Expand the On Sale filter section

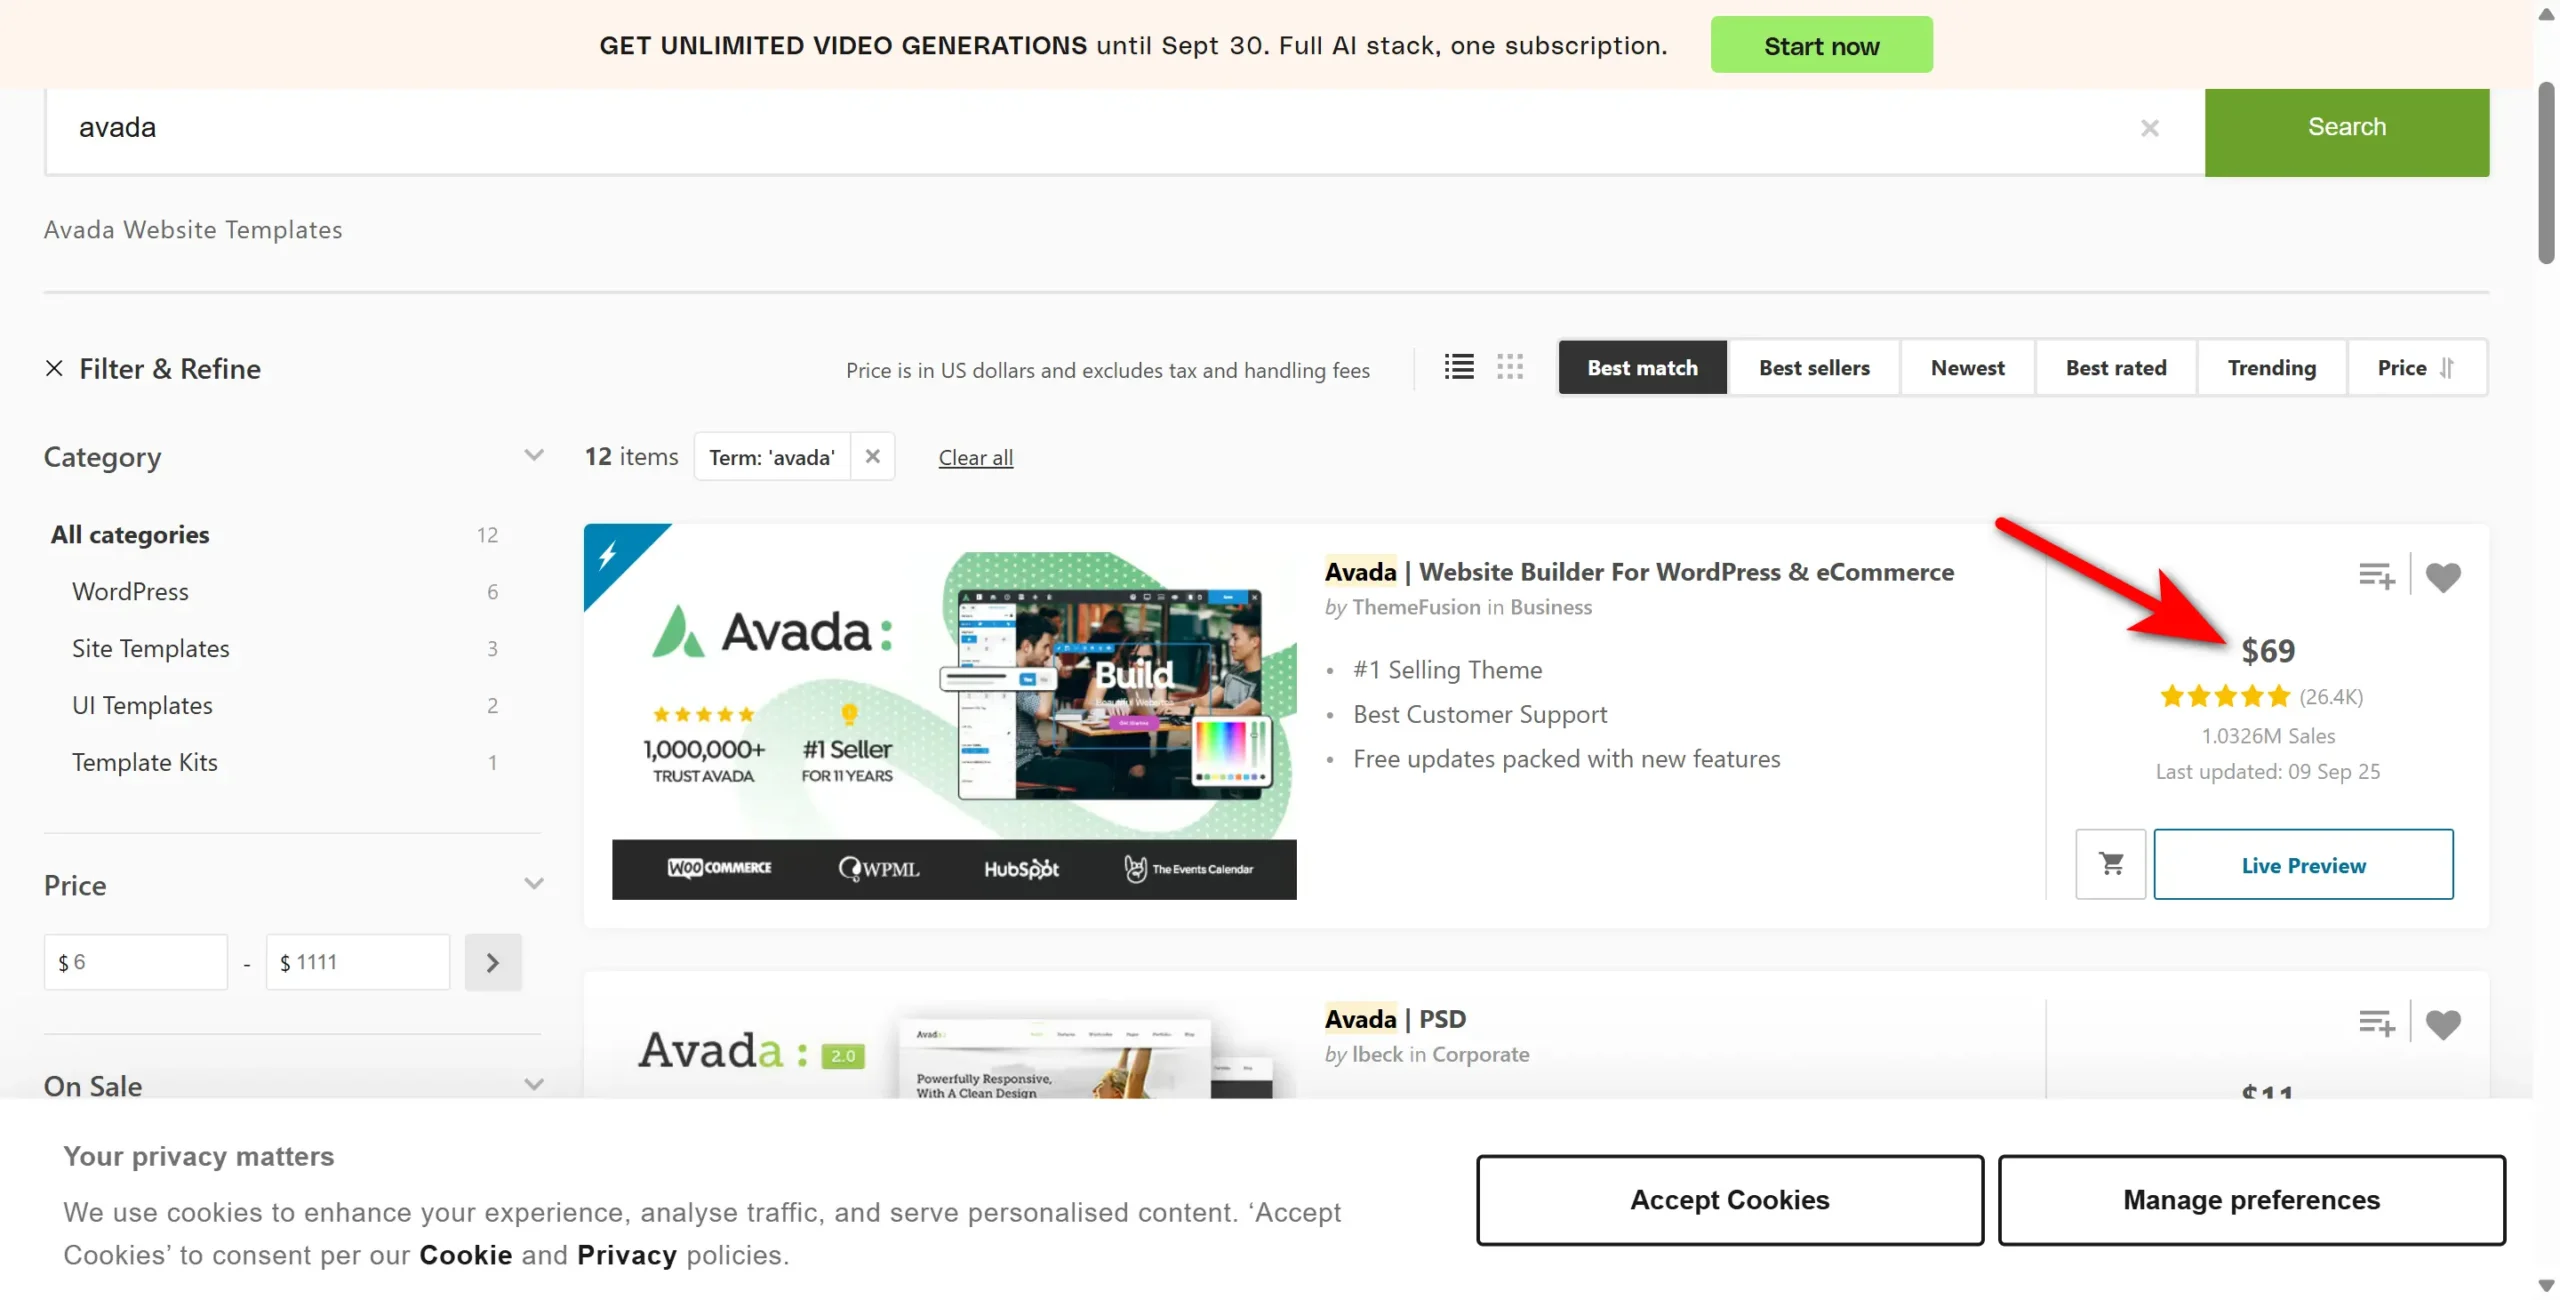coord(534,1085)
